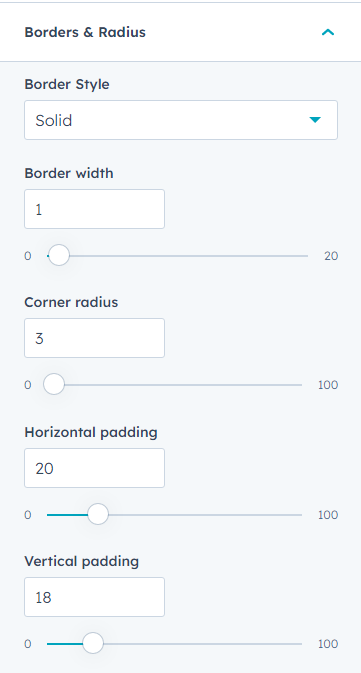Click the Border width slider track near 20
361x673 pixels.
(x=303, y=256)
